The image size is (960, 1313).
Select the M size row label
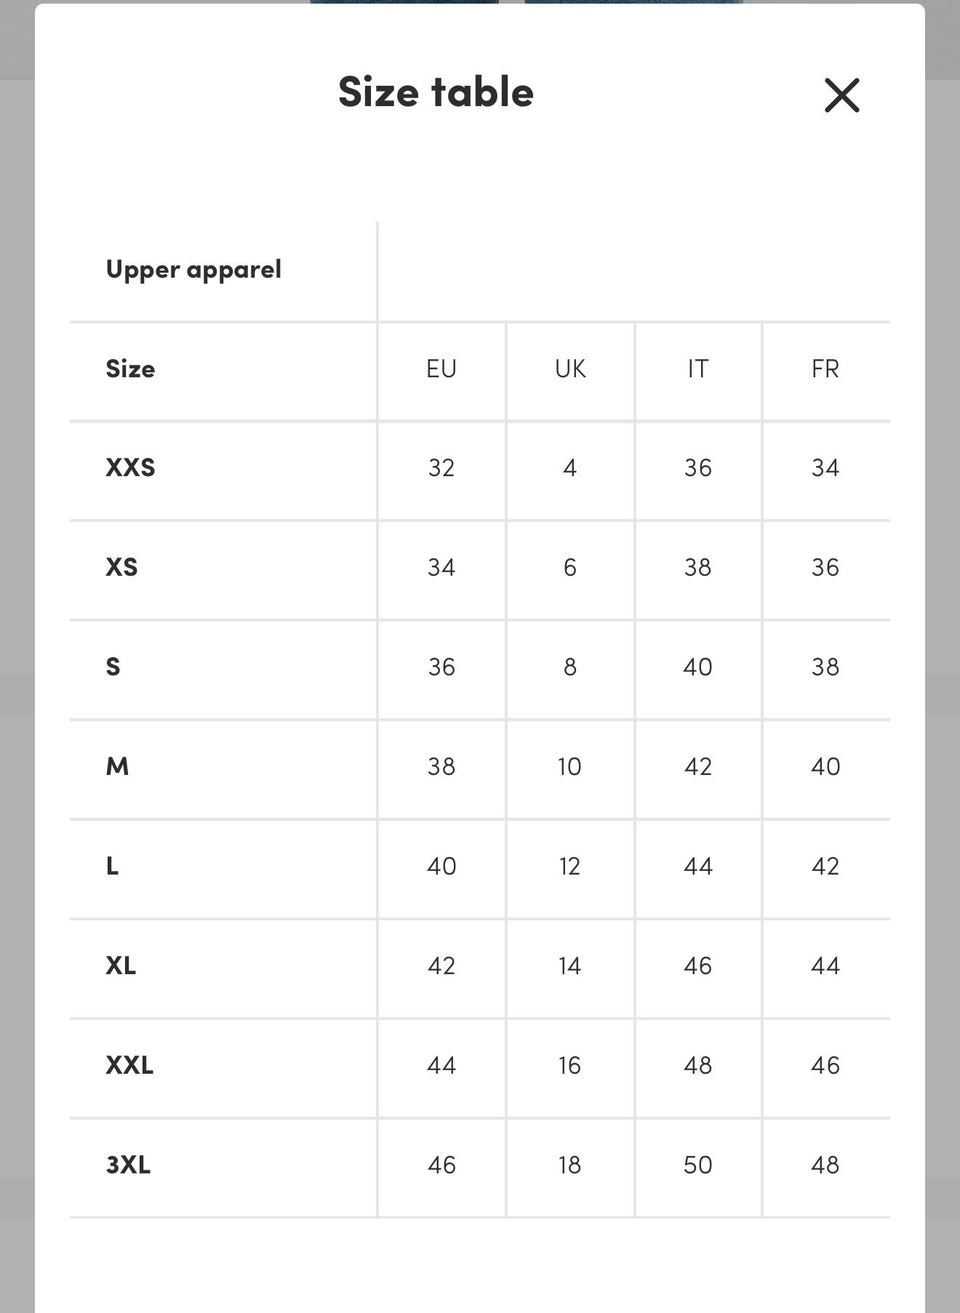(x=117, y=766)
